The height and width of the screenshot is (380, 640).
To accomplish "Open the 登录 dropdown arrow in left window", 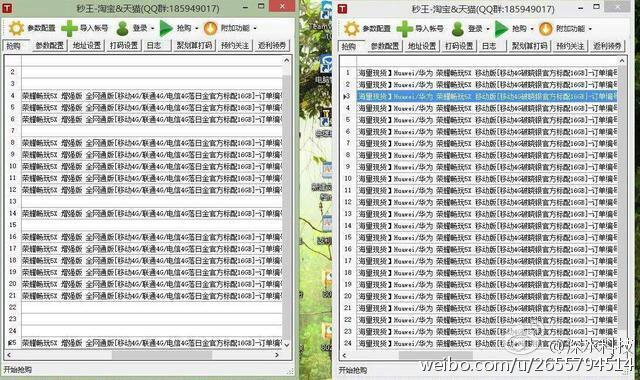I will (x=153, y=29).
